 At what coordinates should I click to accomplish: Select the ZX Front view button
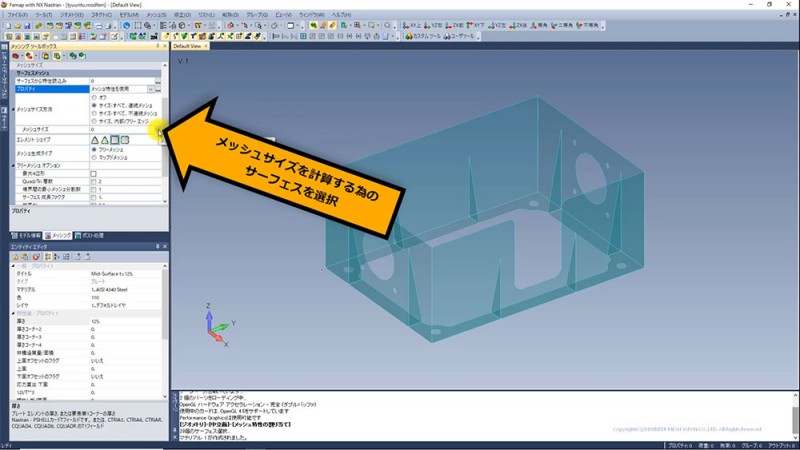click(454, 26)
